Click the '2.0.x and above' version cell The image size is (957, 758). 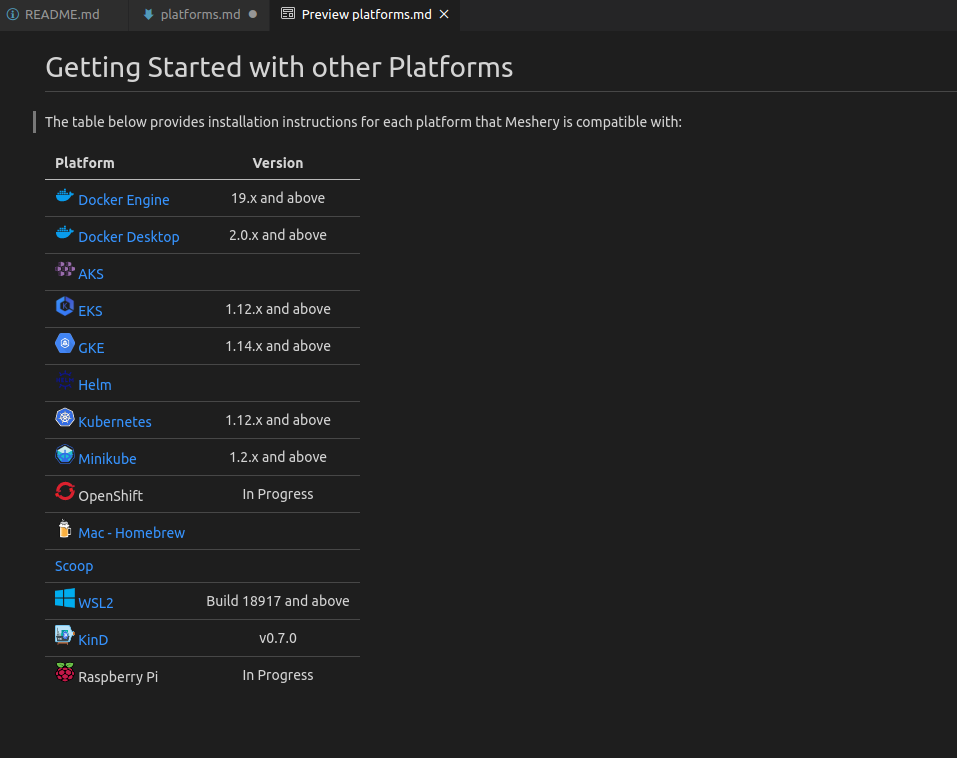(278, 235)
